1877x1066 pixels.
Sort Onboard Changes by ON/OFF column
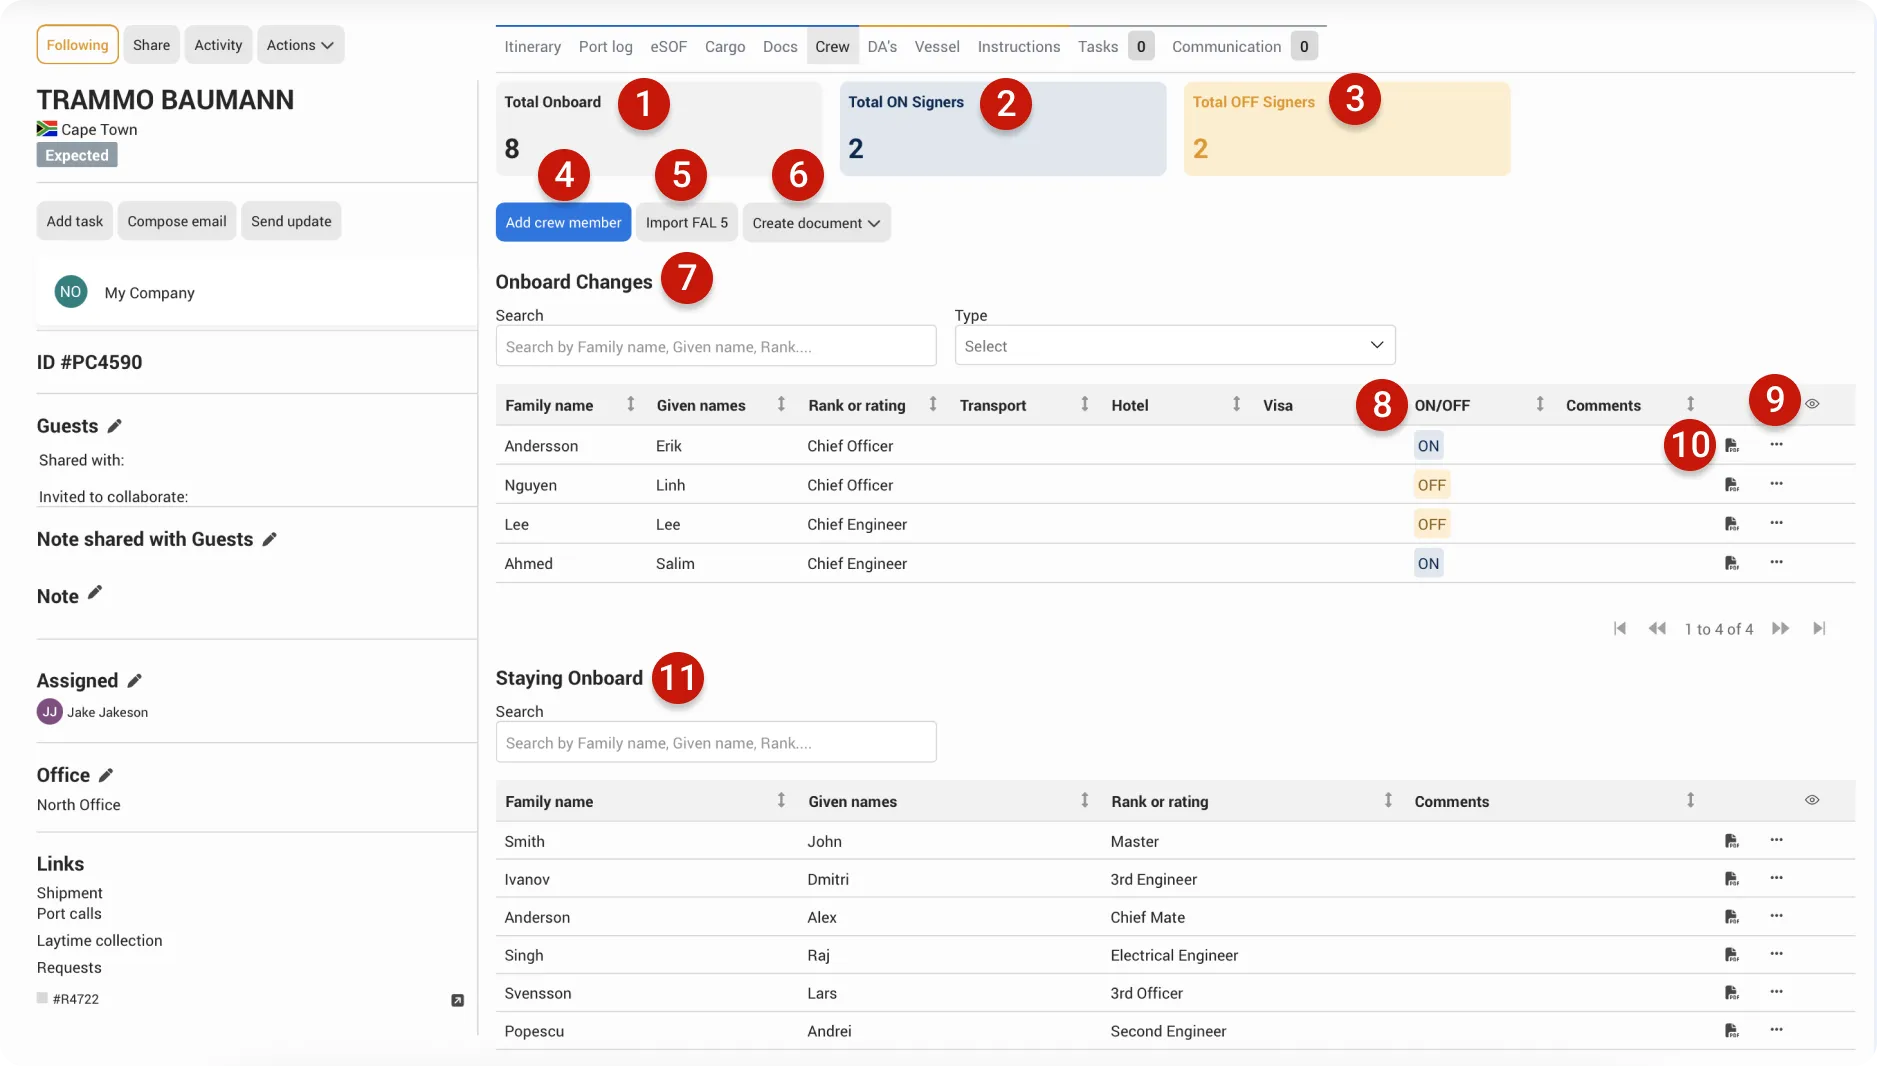tap(1540, 404)
